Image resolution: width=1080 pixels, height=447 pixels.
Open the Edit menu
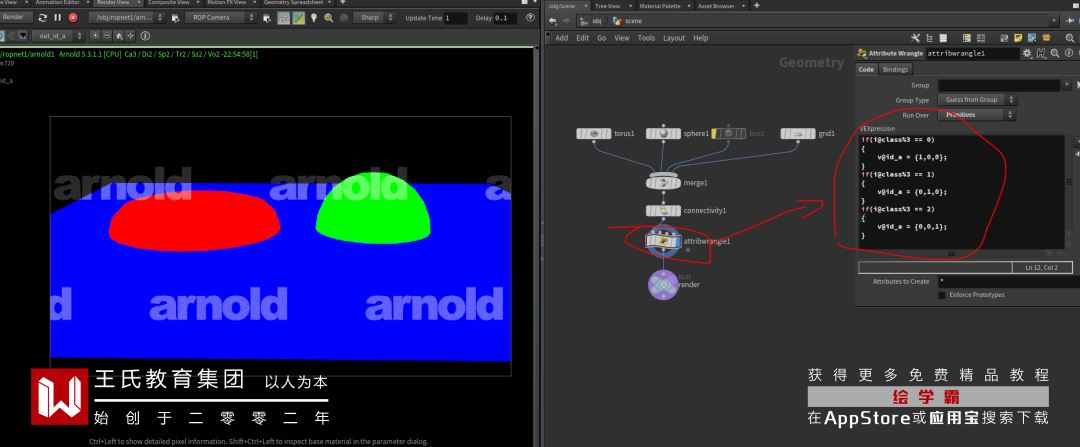(583, 39)
